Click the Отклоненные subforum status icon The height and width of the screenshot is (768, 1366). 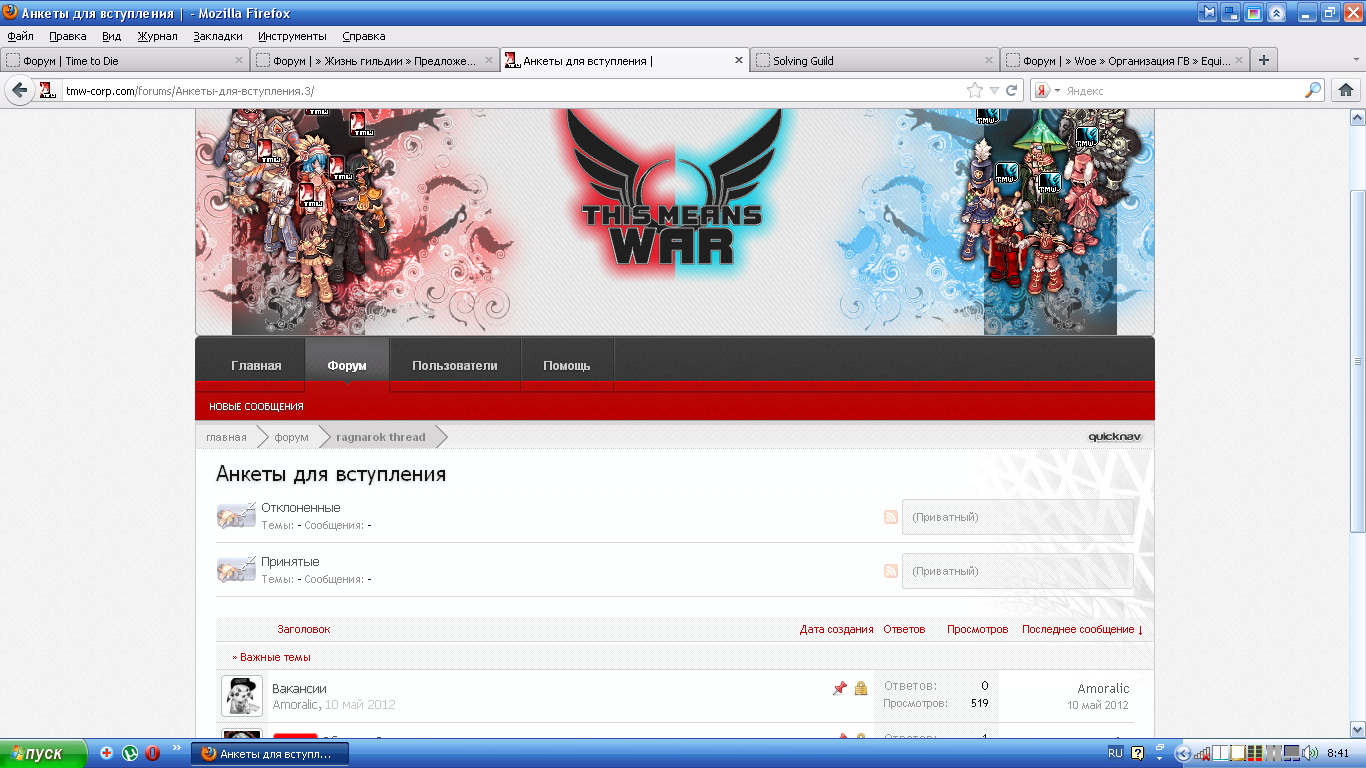(236, 516)
